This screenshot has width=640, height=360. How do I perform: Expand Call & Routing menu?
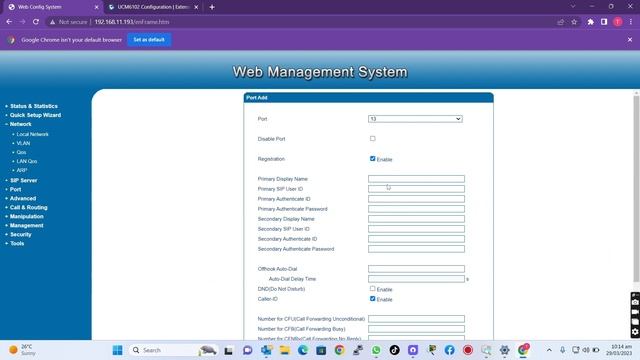coord(29,207)
